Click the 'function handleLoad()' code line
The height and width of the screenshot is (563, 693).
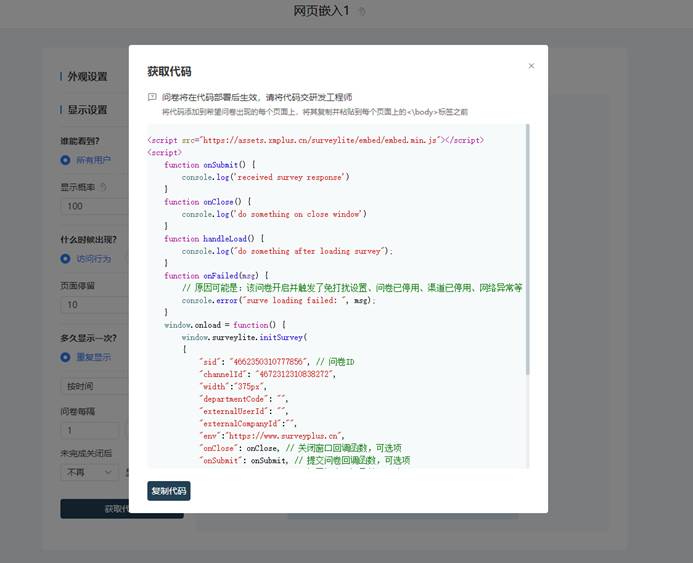pyautogui.click(x=214, y=239)
